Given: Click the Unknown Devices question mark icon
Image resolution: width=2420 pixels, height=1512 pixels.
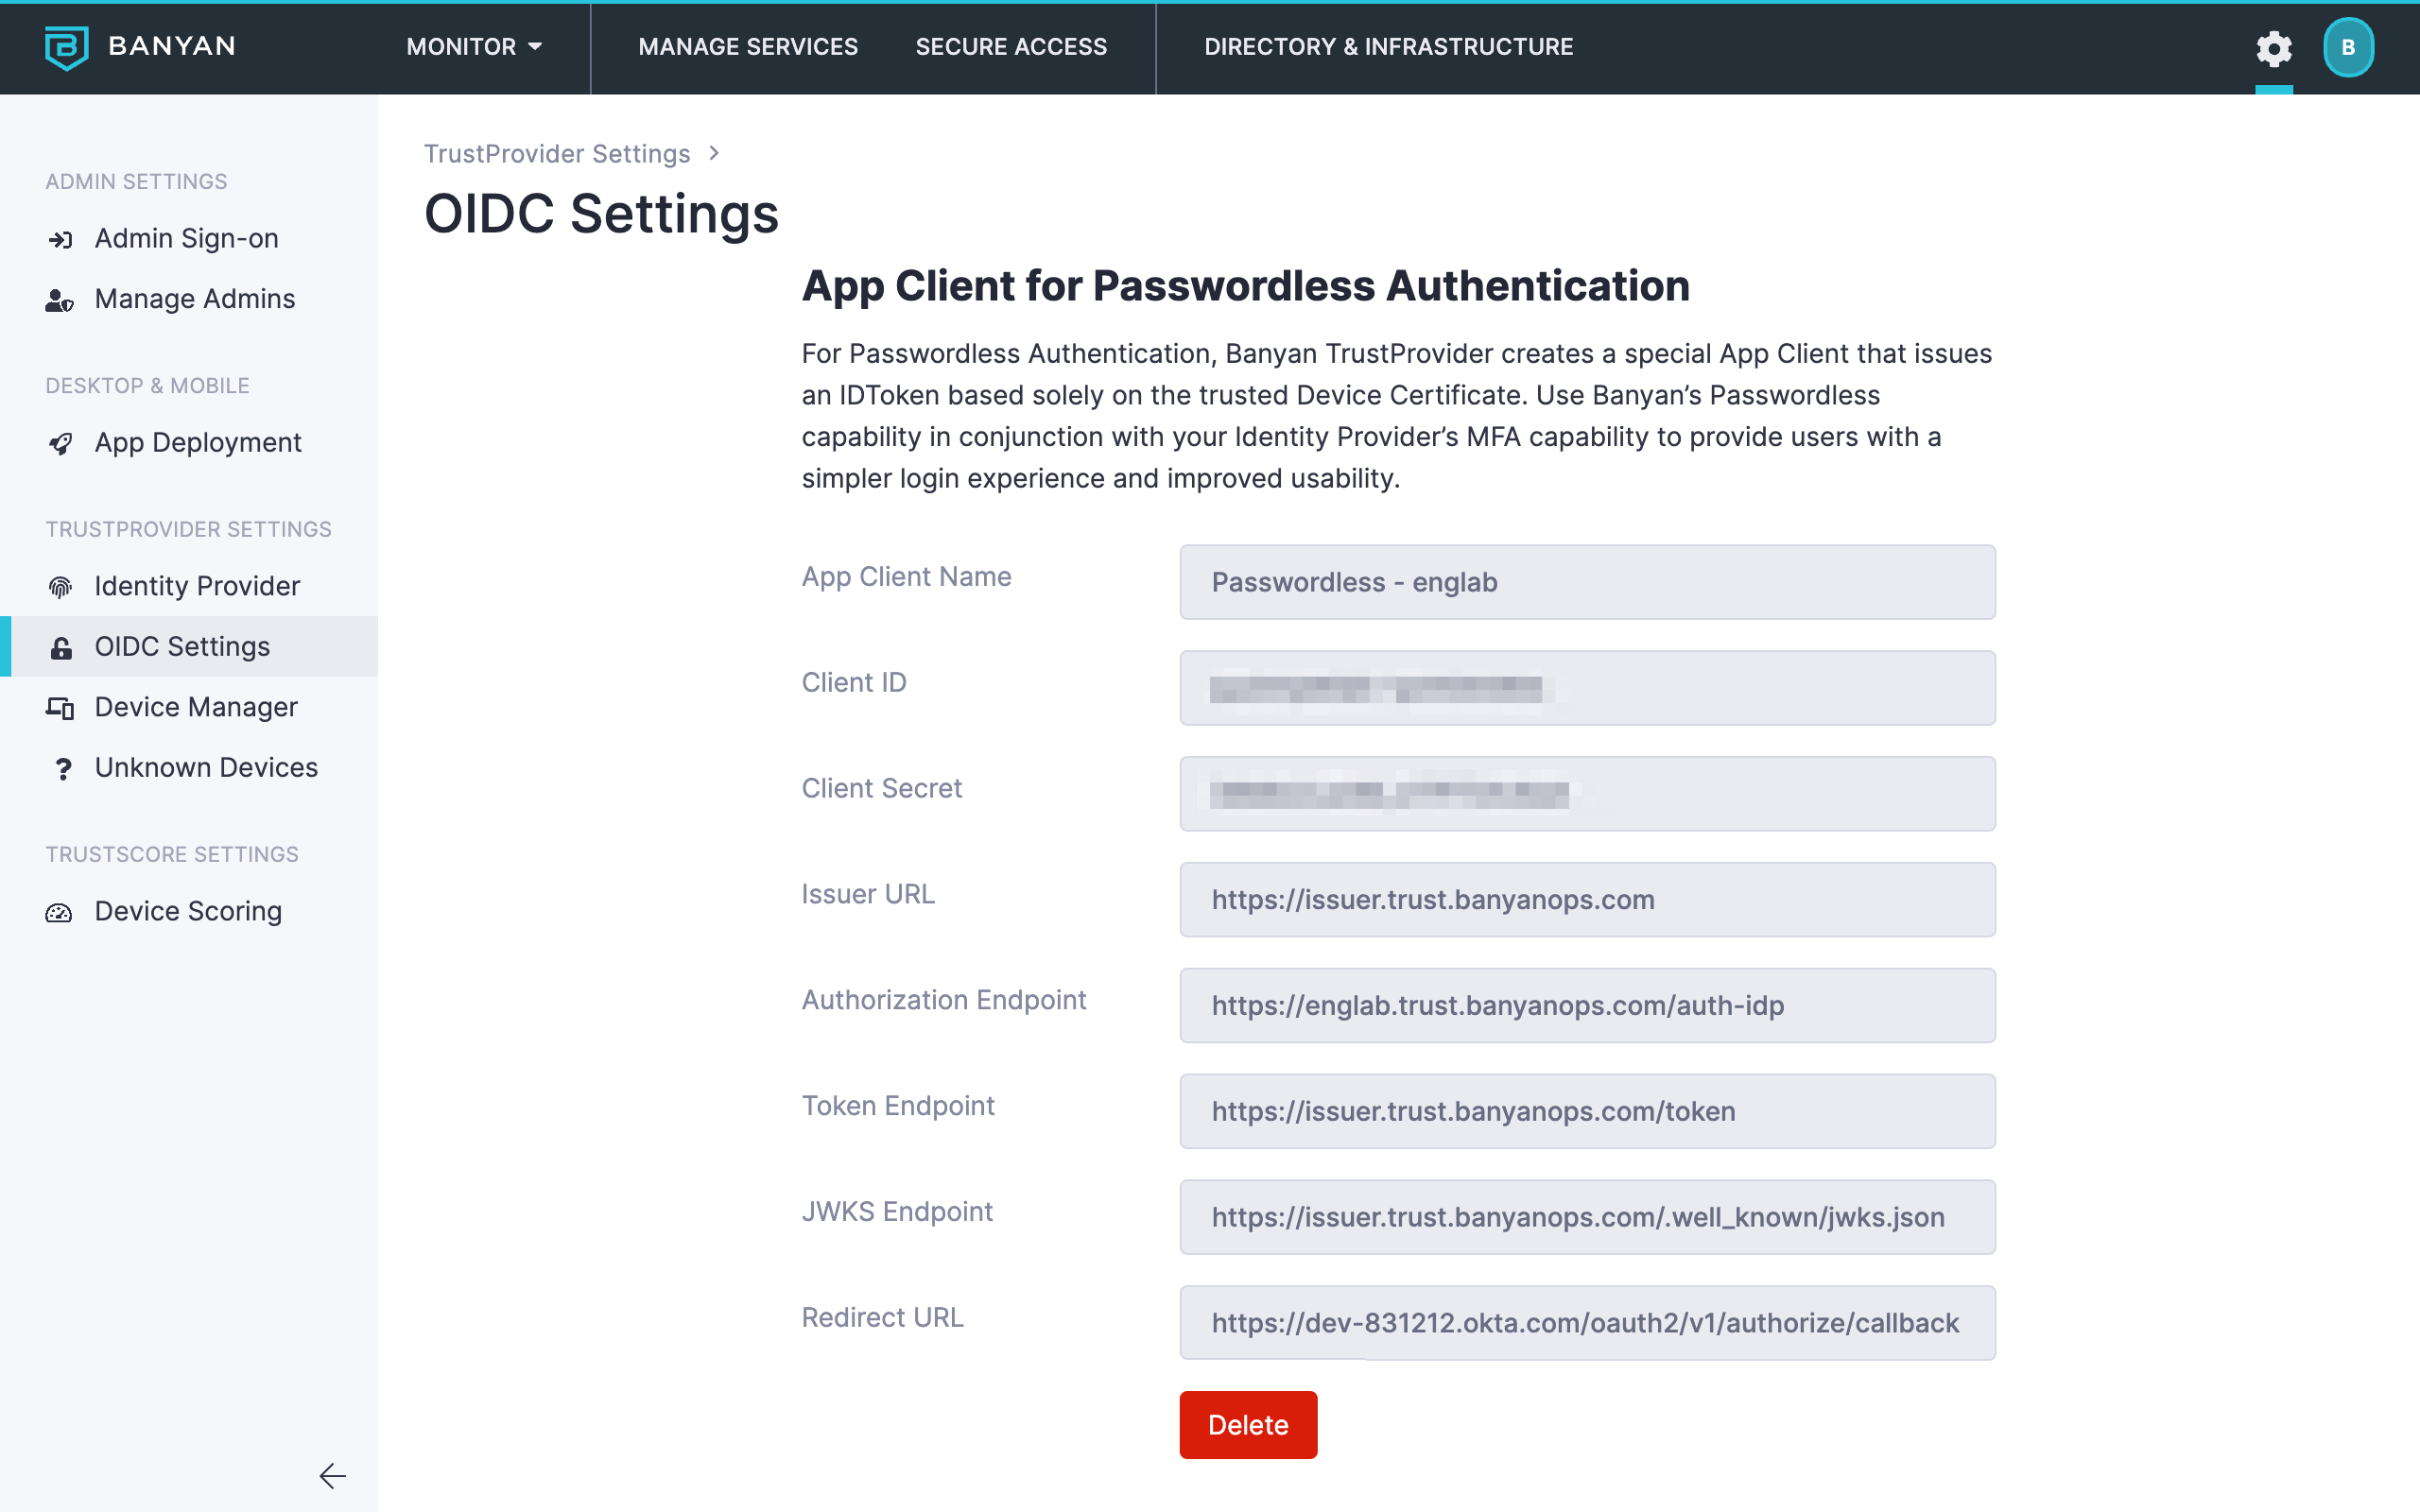Looking at the screenshot, I should pyautogui.click(x=63, y=768).
